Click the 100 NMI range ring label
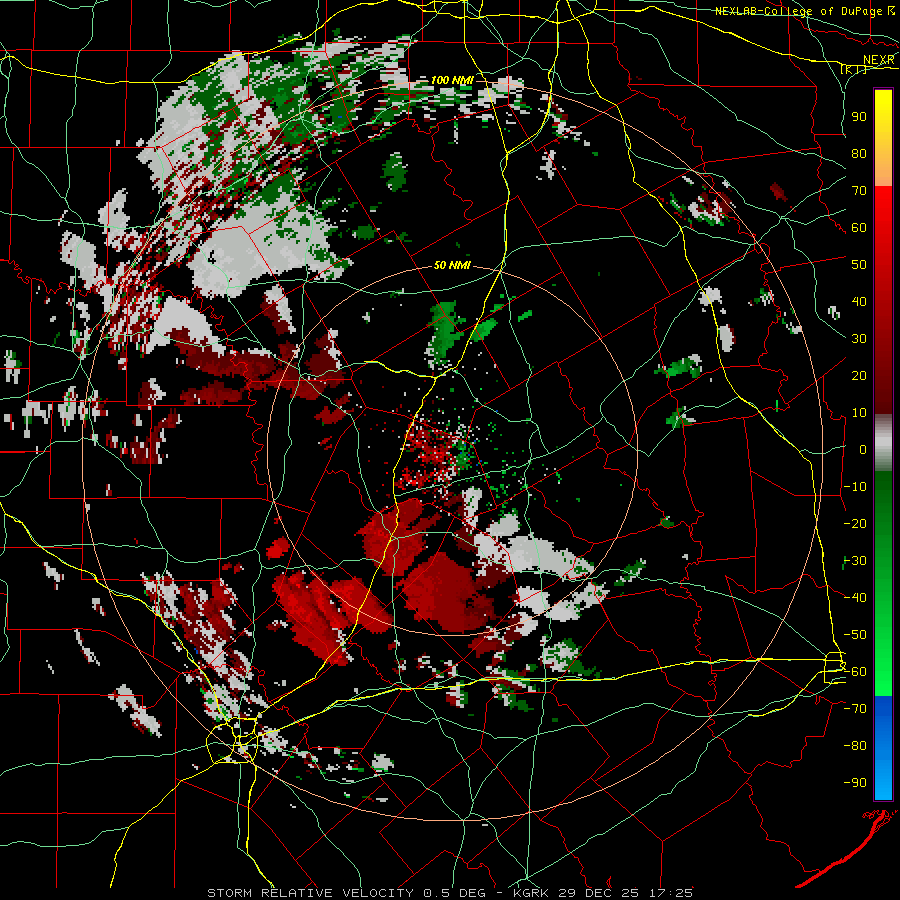The image size is (900, 900). (x=452, y=80)
